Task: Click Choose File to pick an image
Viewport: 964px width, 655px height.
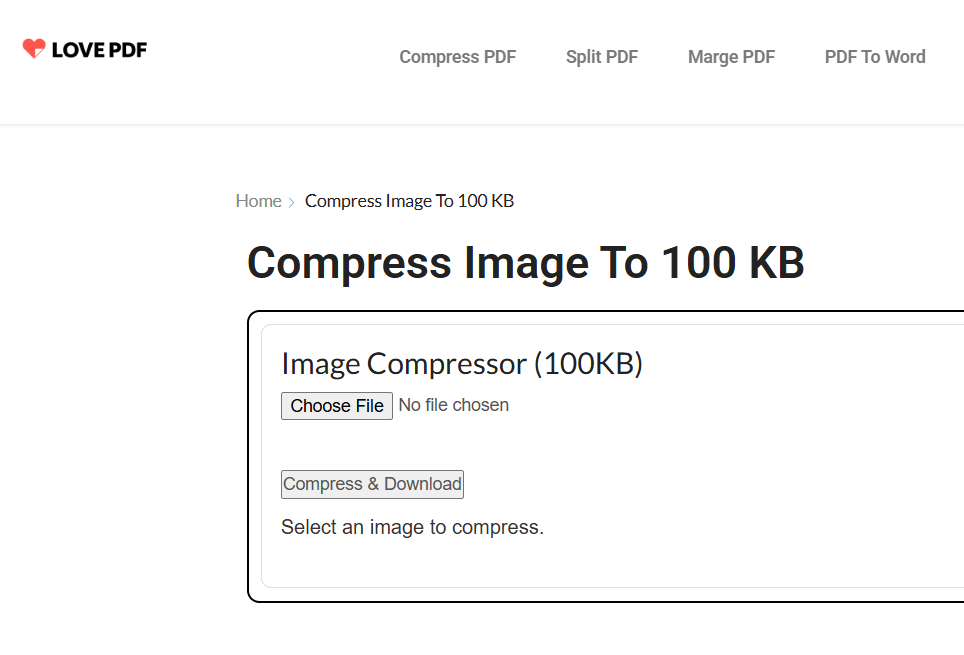Action: coord(336,405)
